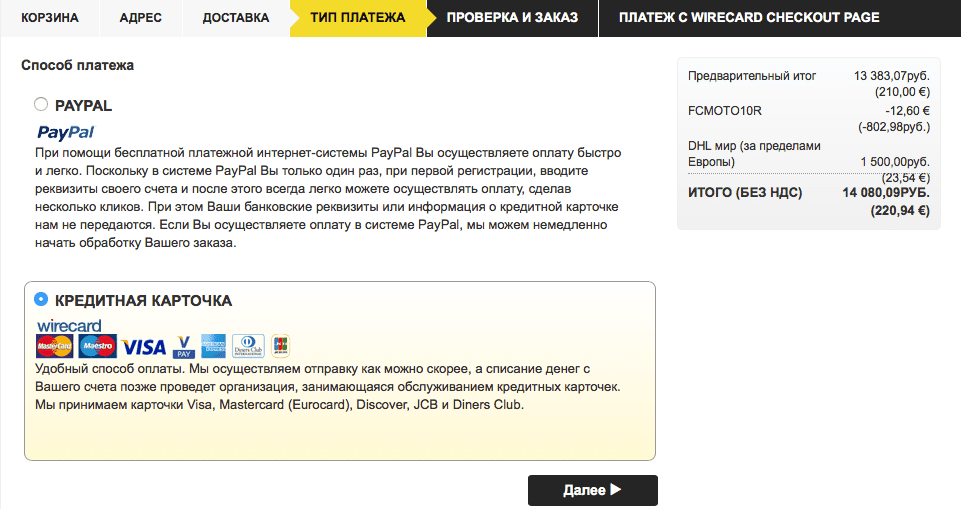Image resolution: width=961 pixels, height=509 pixels.
Task: Click the V PAY card icon
Action: [183, 347]
